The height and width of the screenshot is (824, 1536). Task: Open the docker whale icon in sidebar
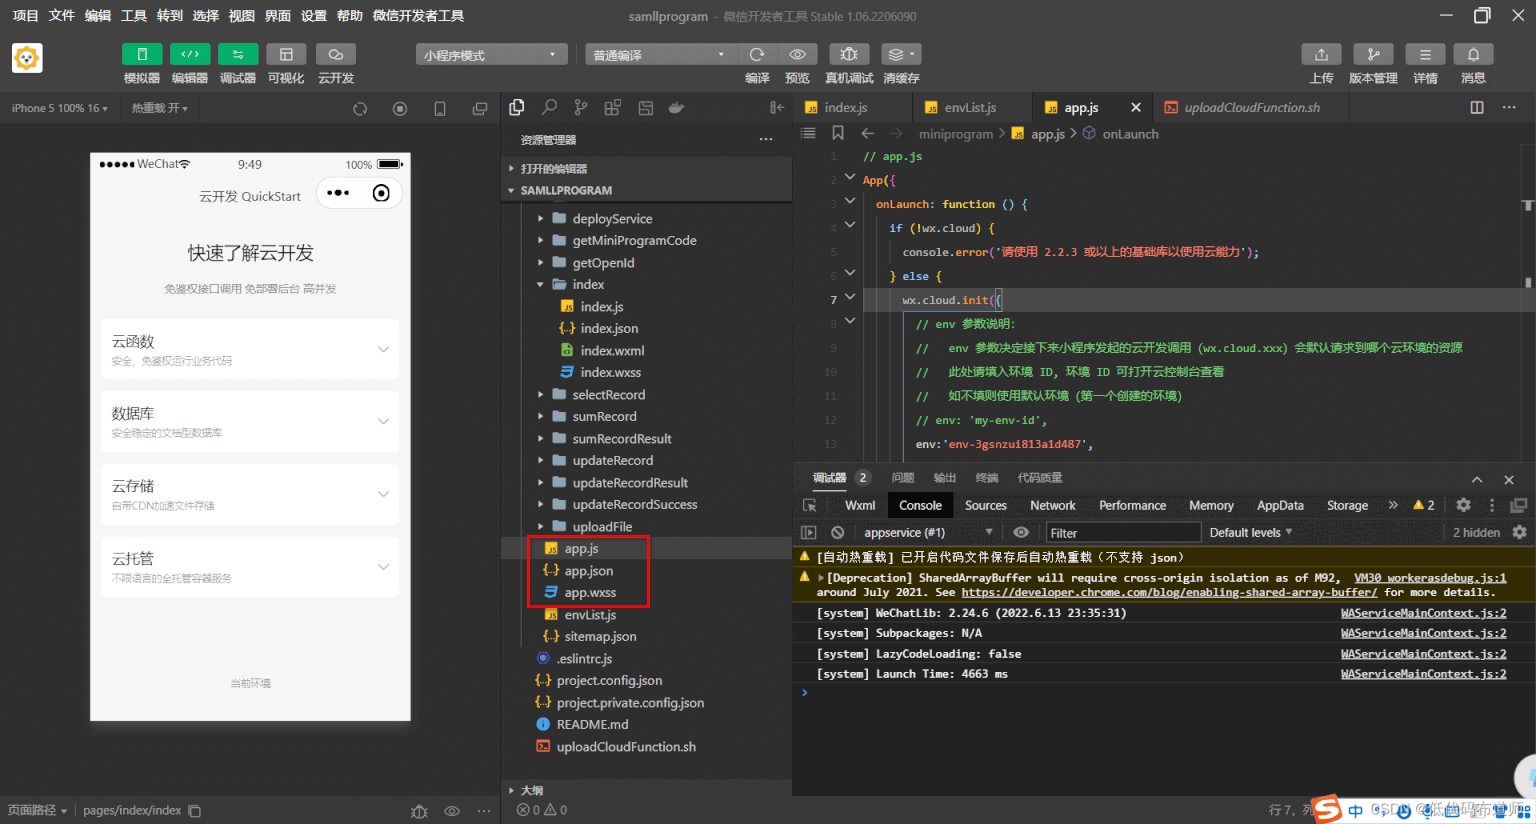pos(676,107)
